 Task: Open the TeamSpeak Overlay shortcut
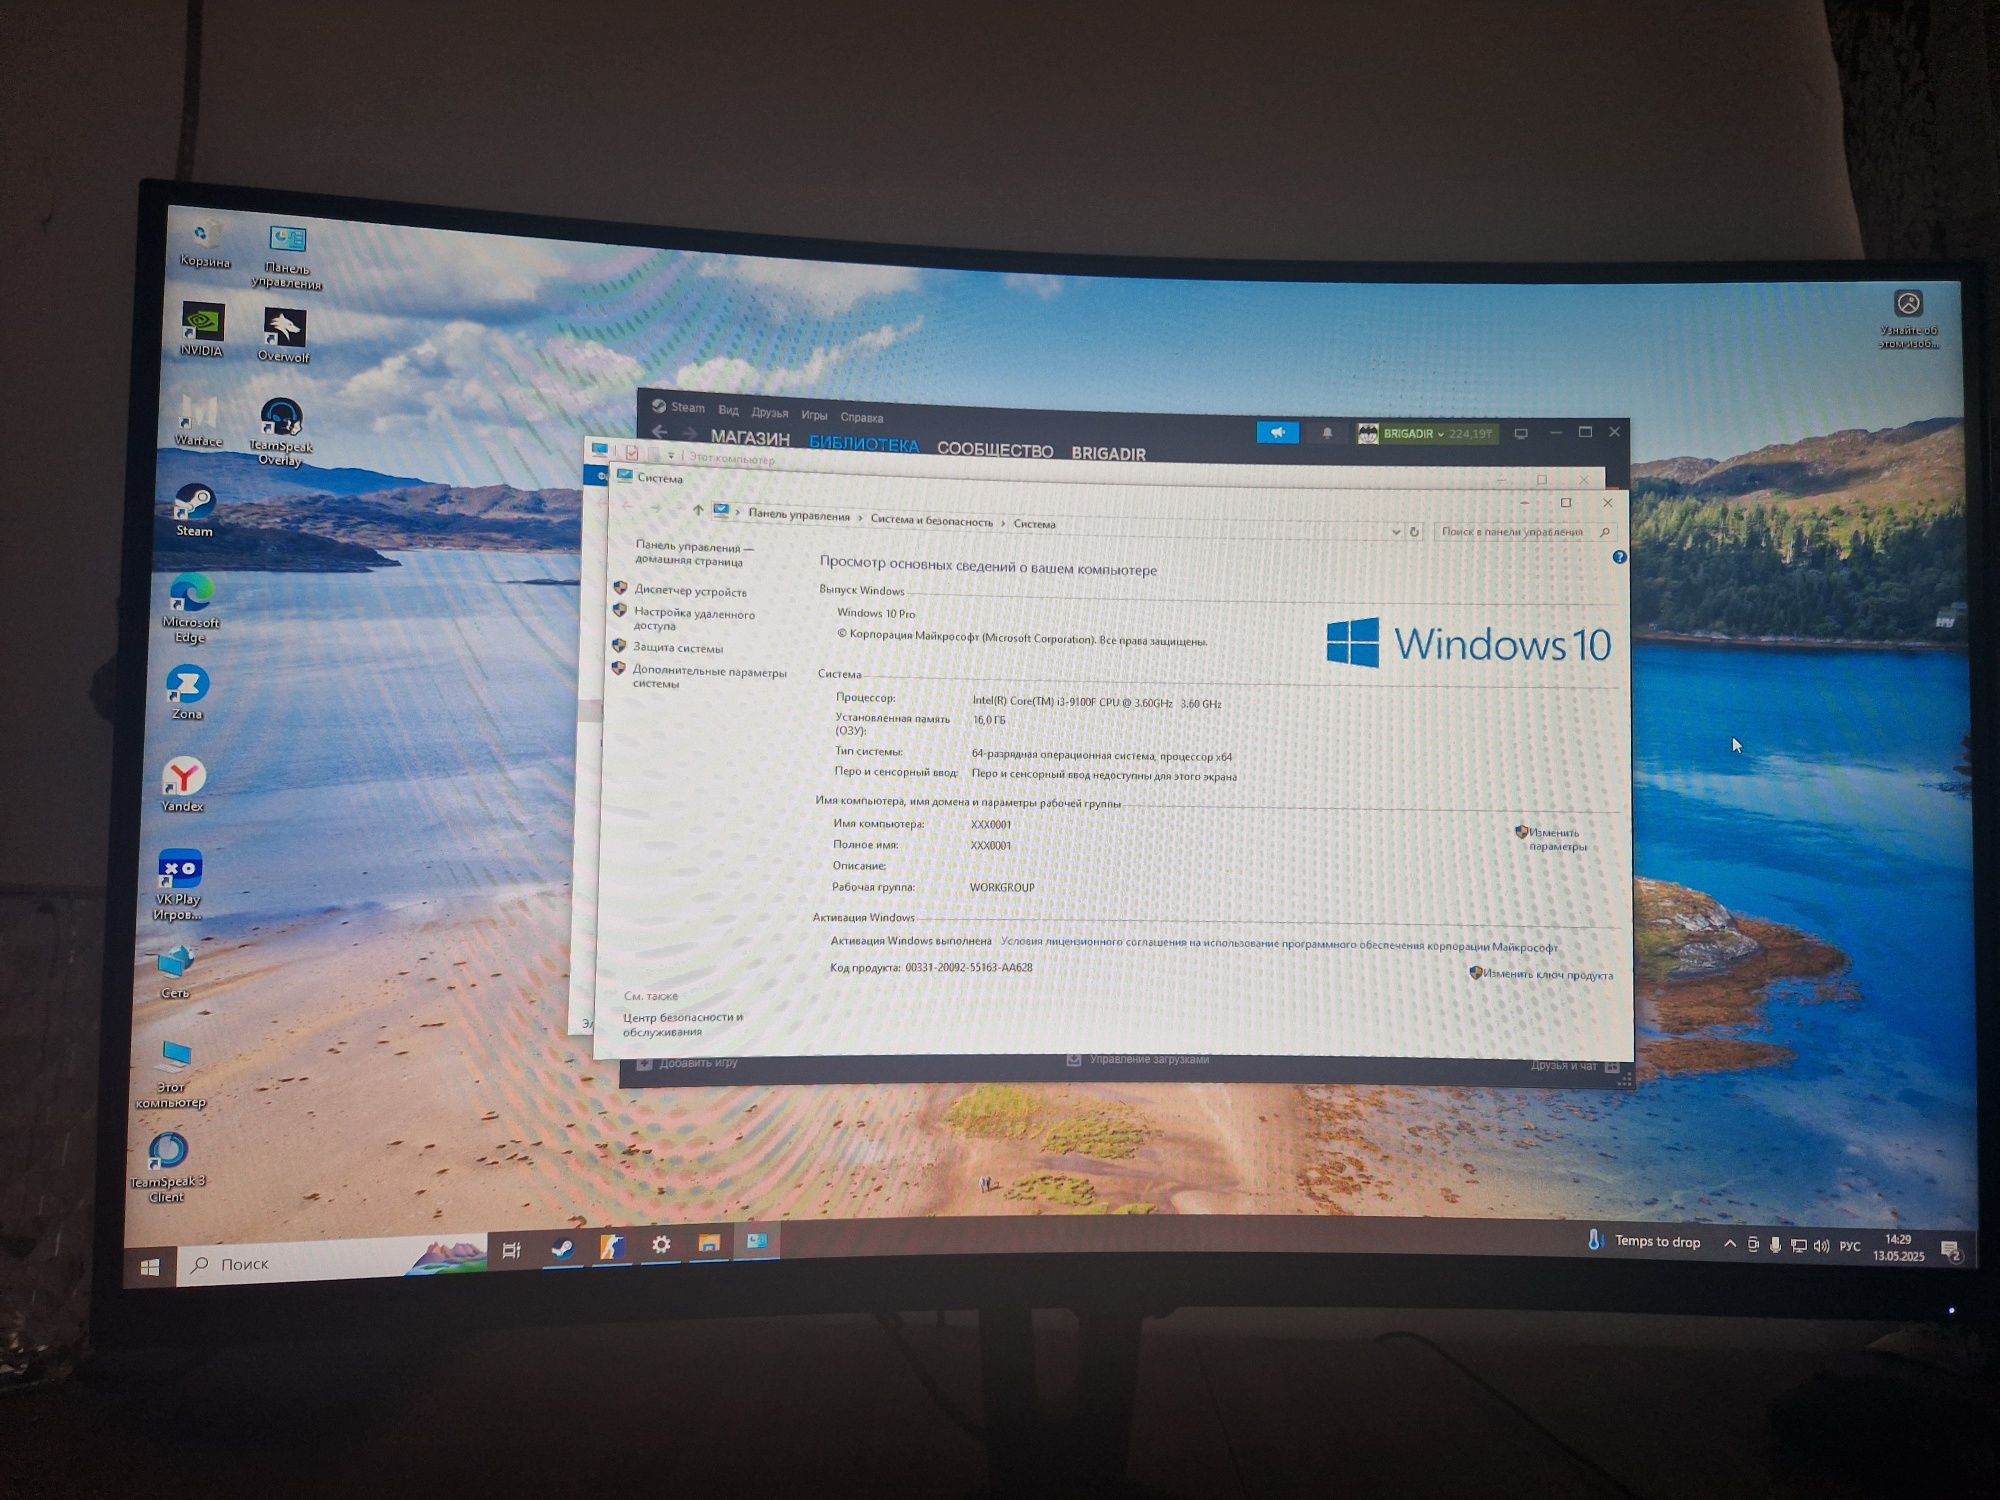pos(281,432)
